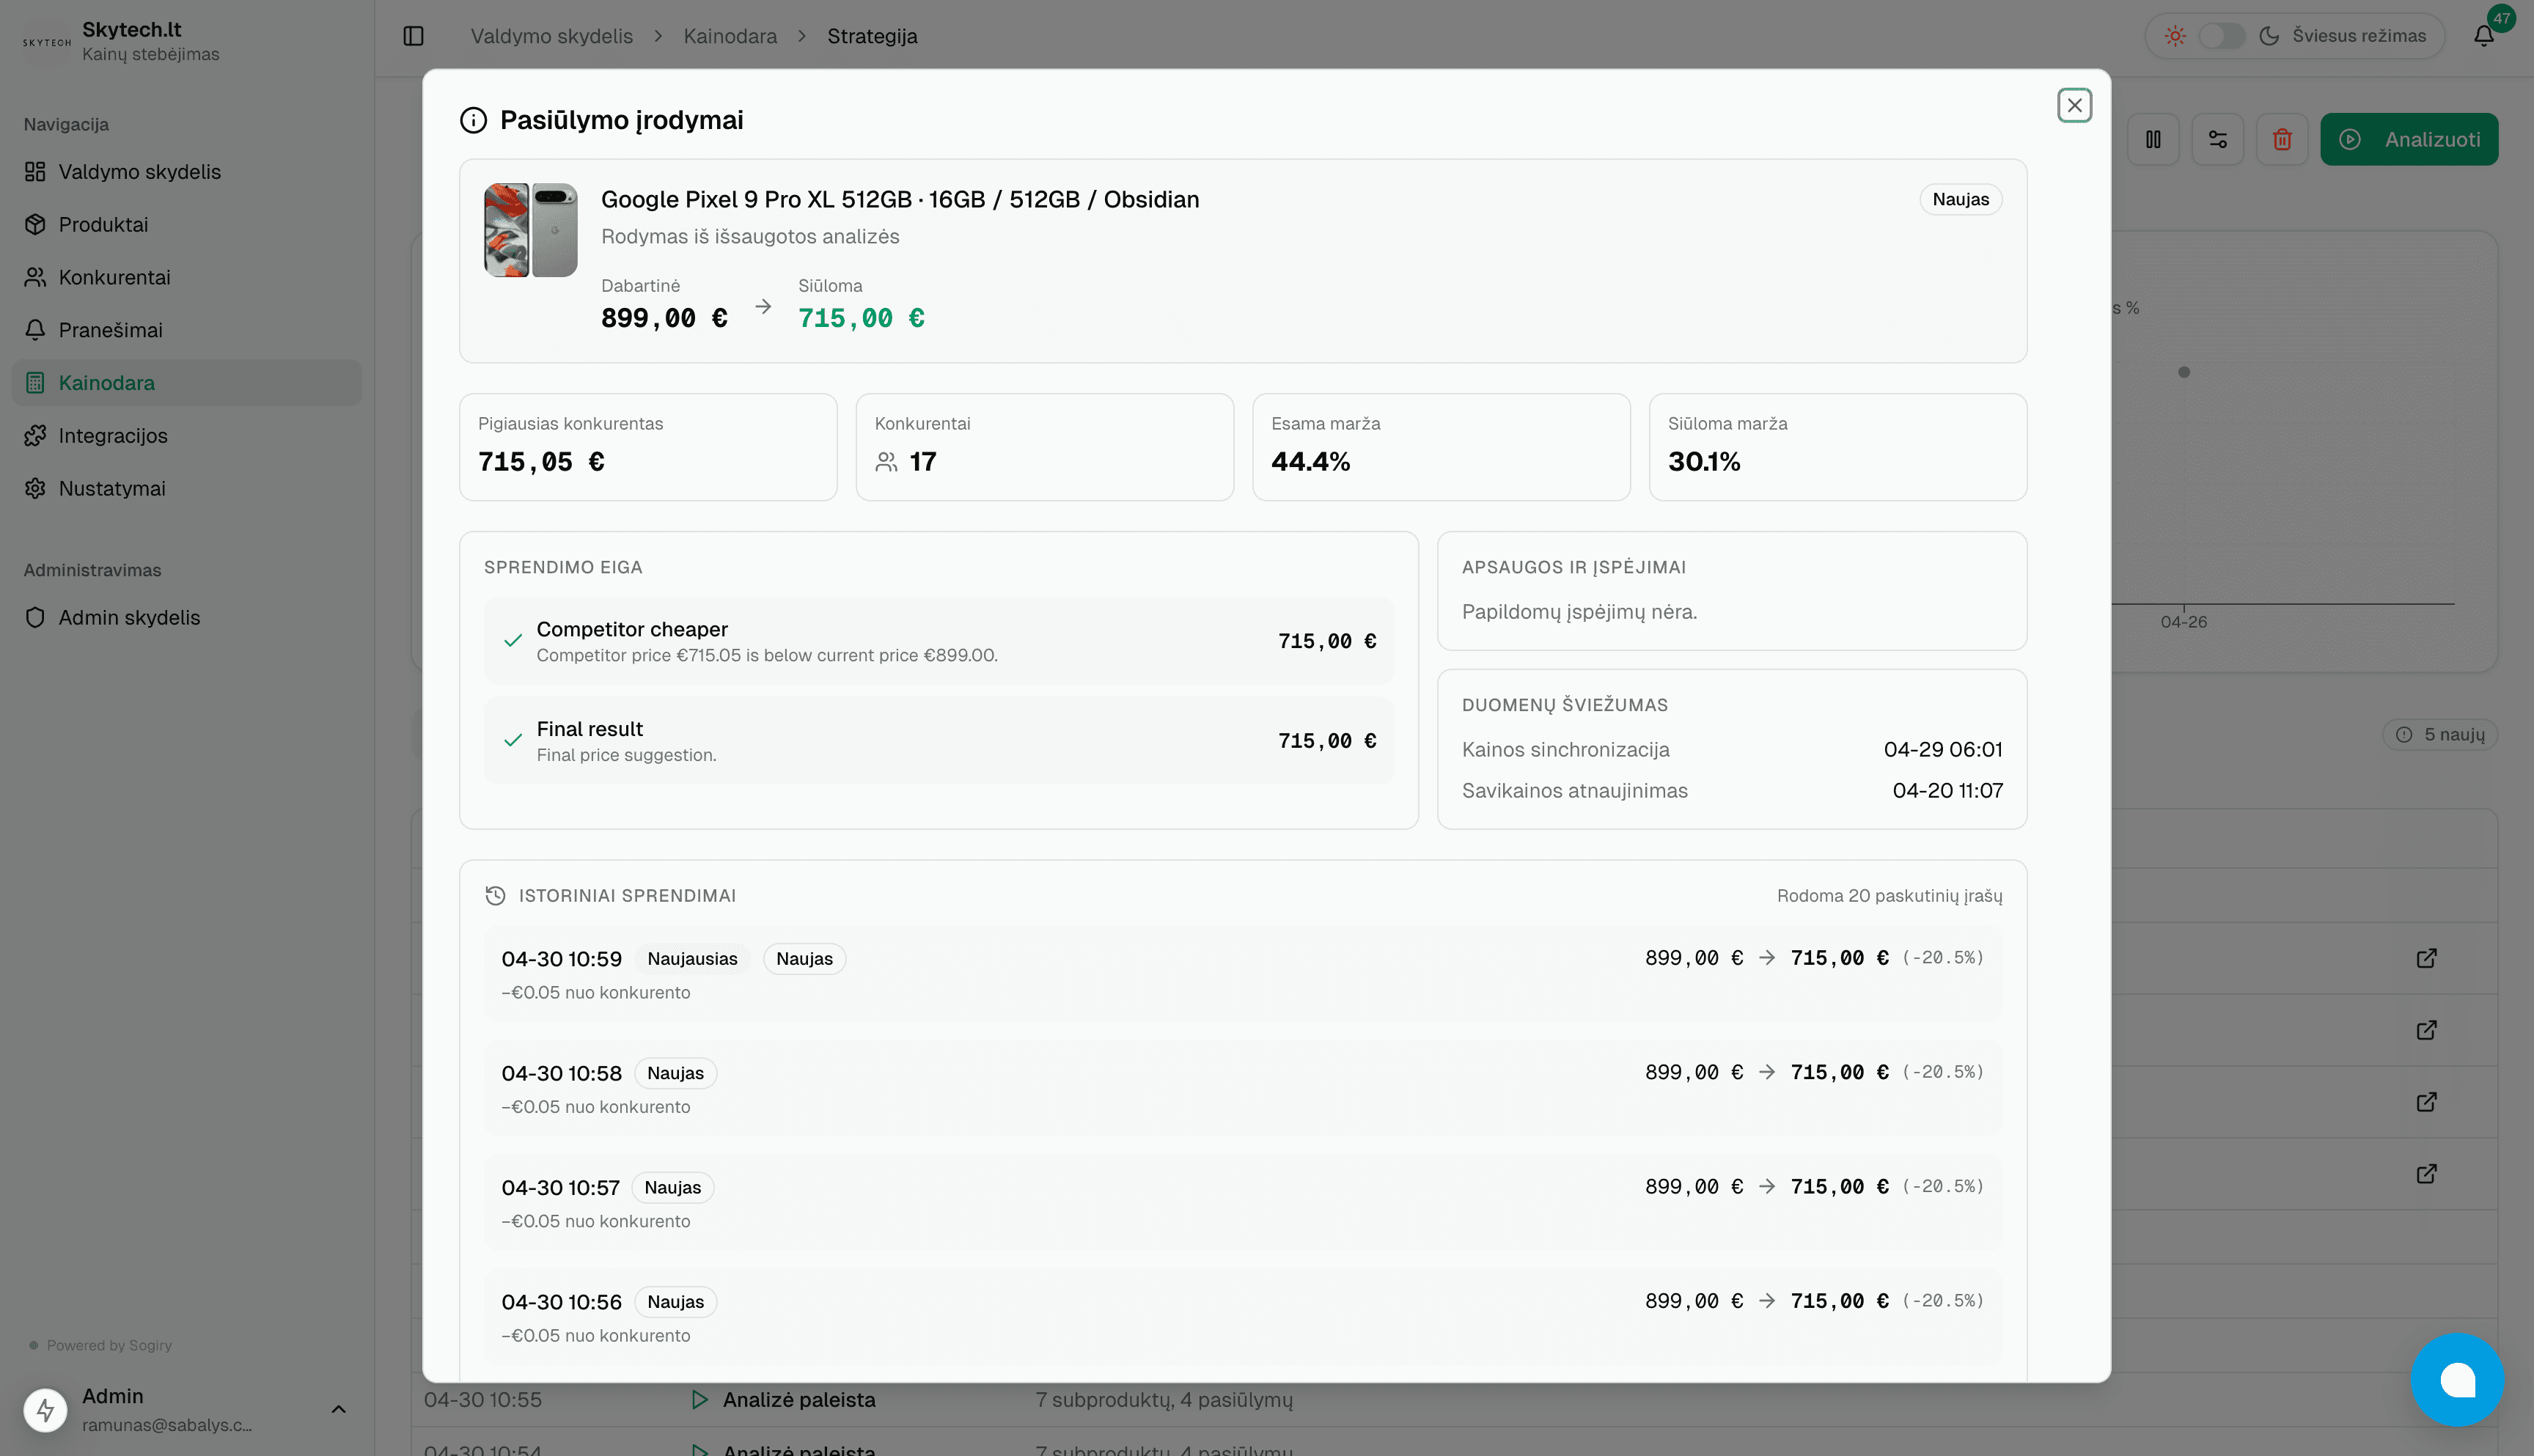Screen dimensions: 2534x1456
Task: Click Kainodara breadcrumb link
Action: [730, 36]
